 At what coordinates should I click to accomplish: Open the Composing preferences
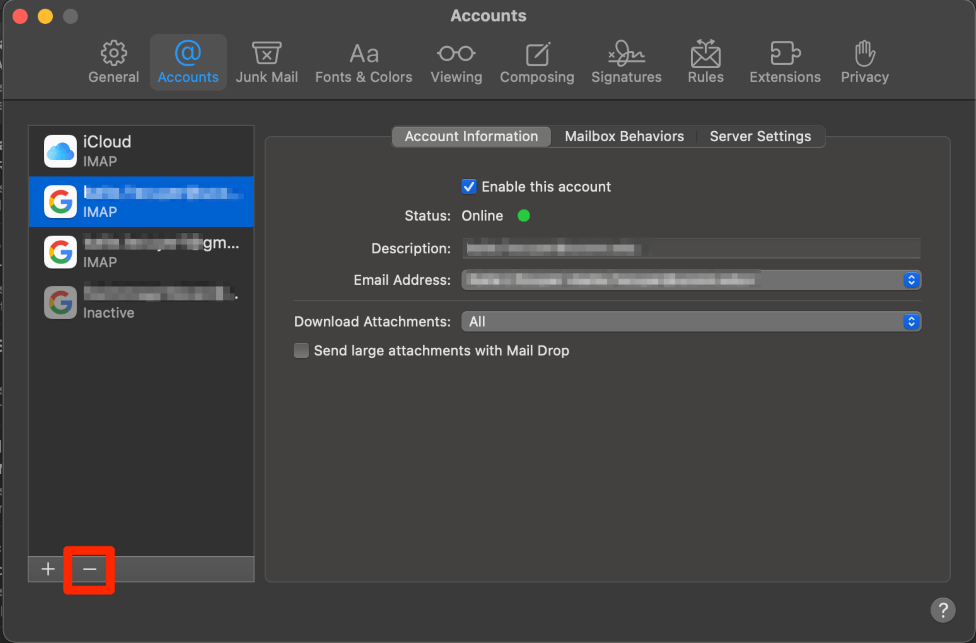coord(537,62)
